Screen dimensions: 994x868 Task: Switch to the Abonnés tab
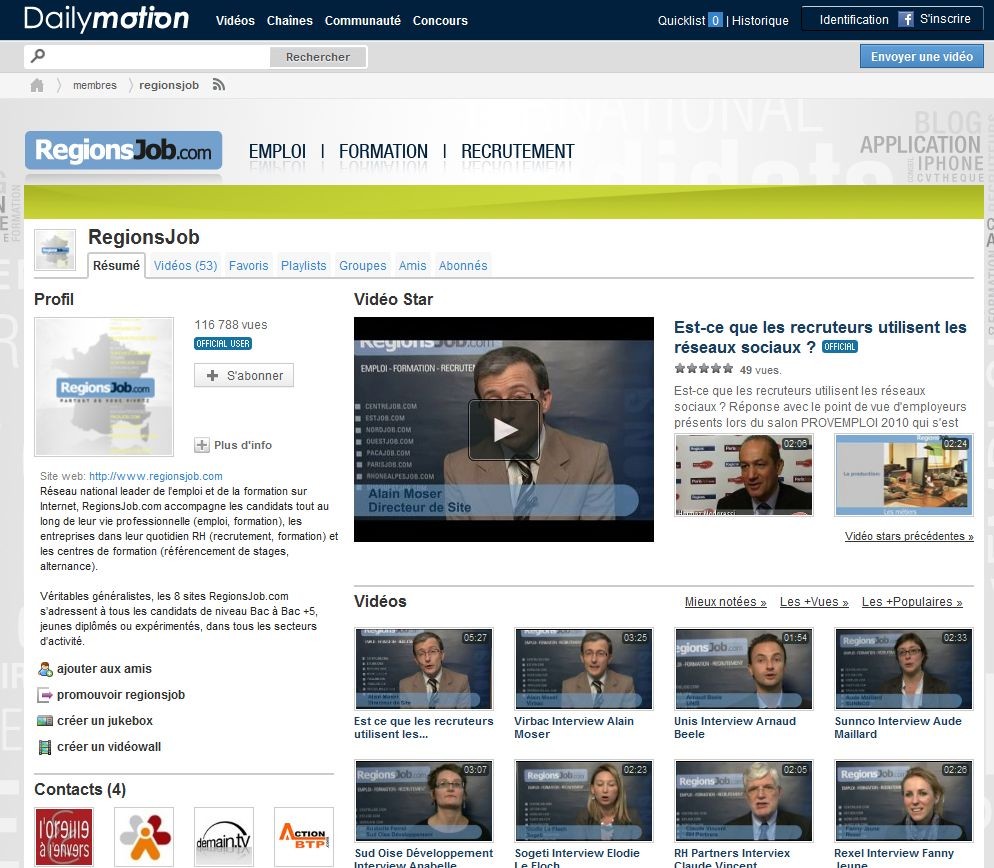[x=463, y=266]
